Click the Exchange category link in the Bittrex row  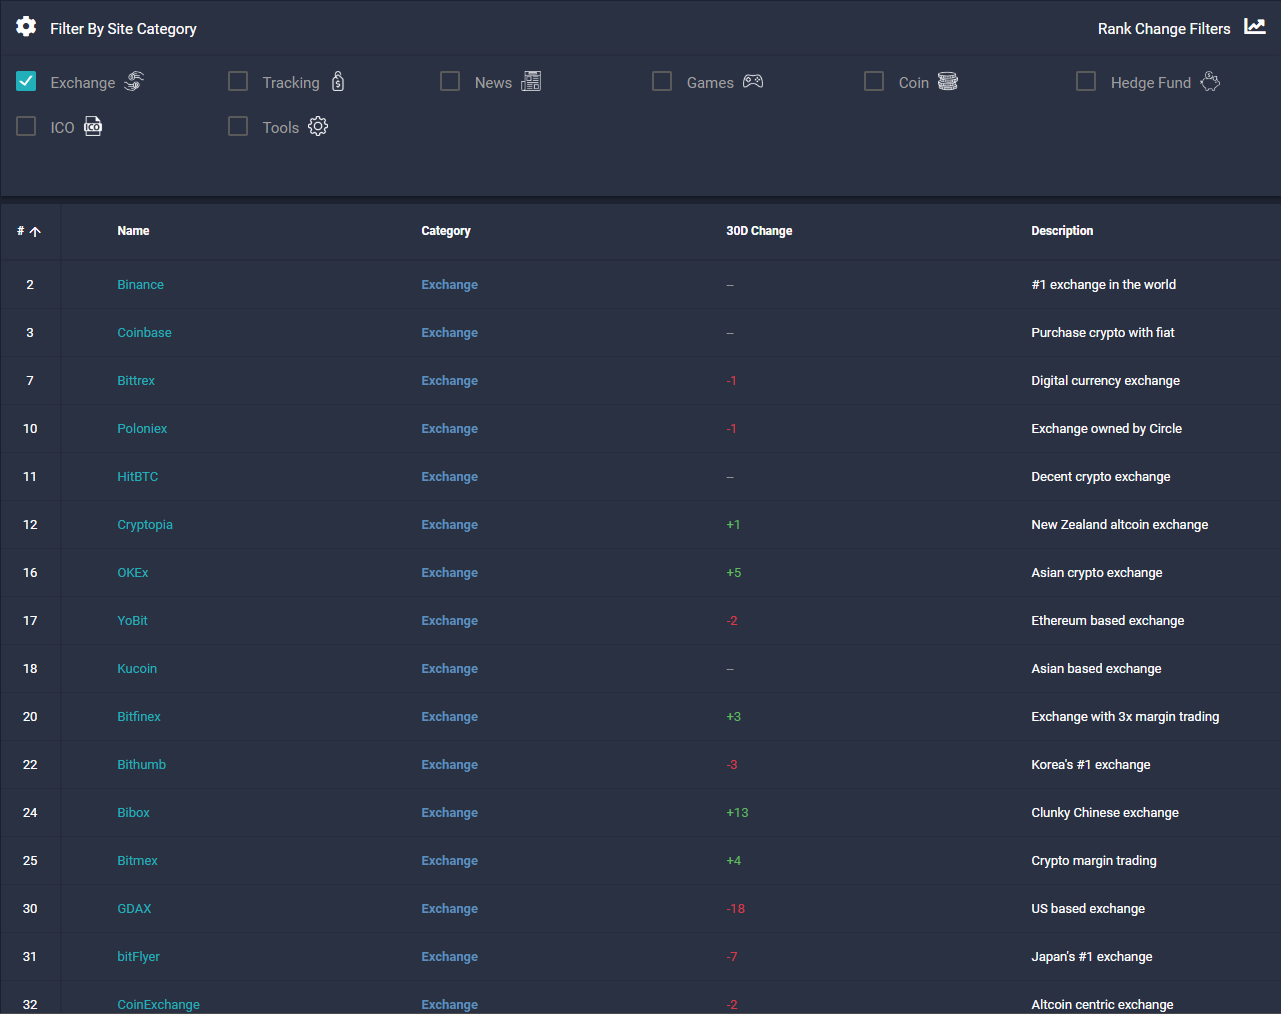click(449, 380)
